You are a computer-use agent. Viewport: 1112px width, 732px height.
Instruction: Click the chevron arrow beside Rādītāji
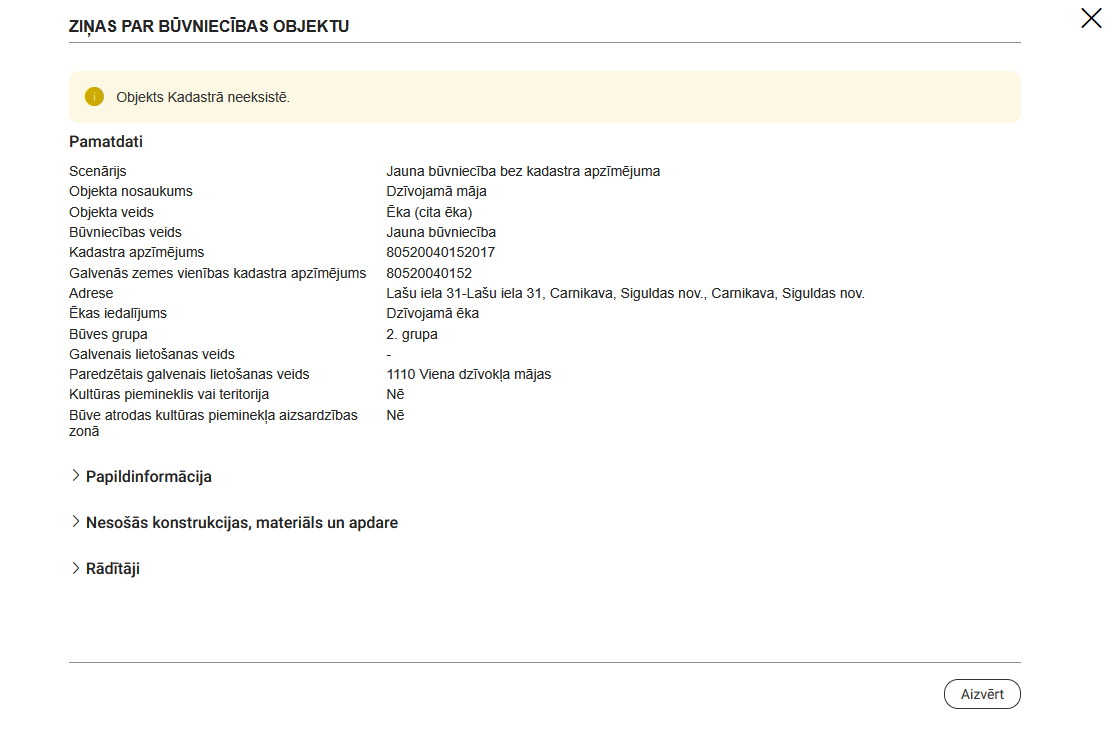pyautogui.click(x=76, y=568)
